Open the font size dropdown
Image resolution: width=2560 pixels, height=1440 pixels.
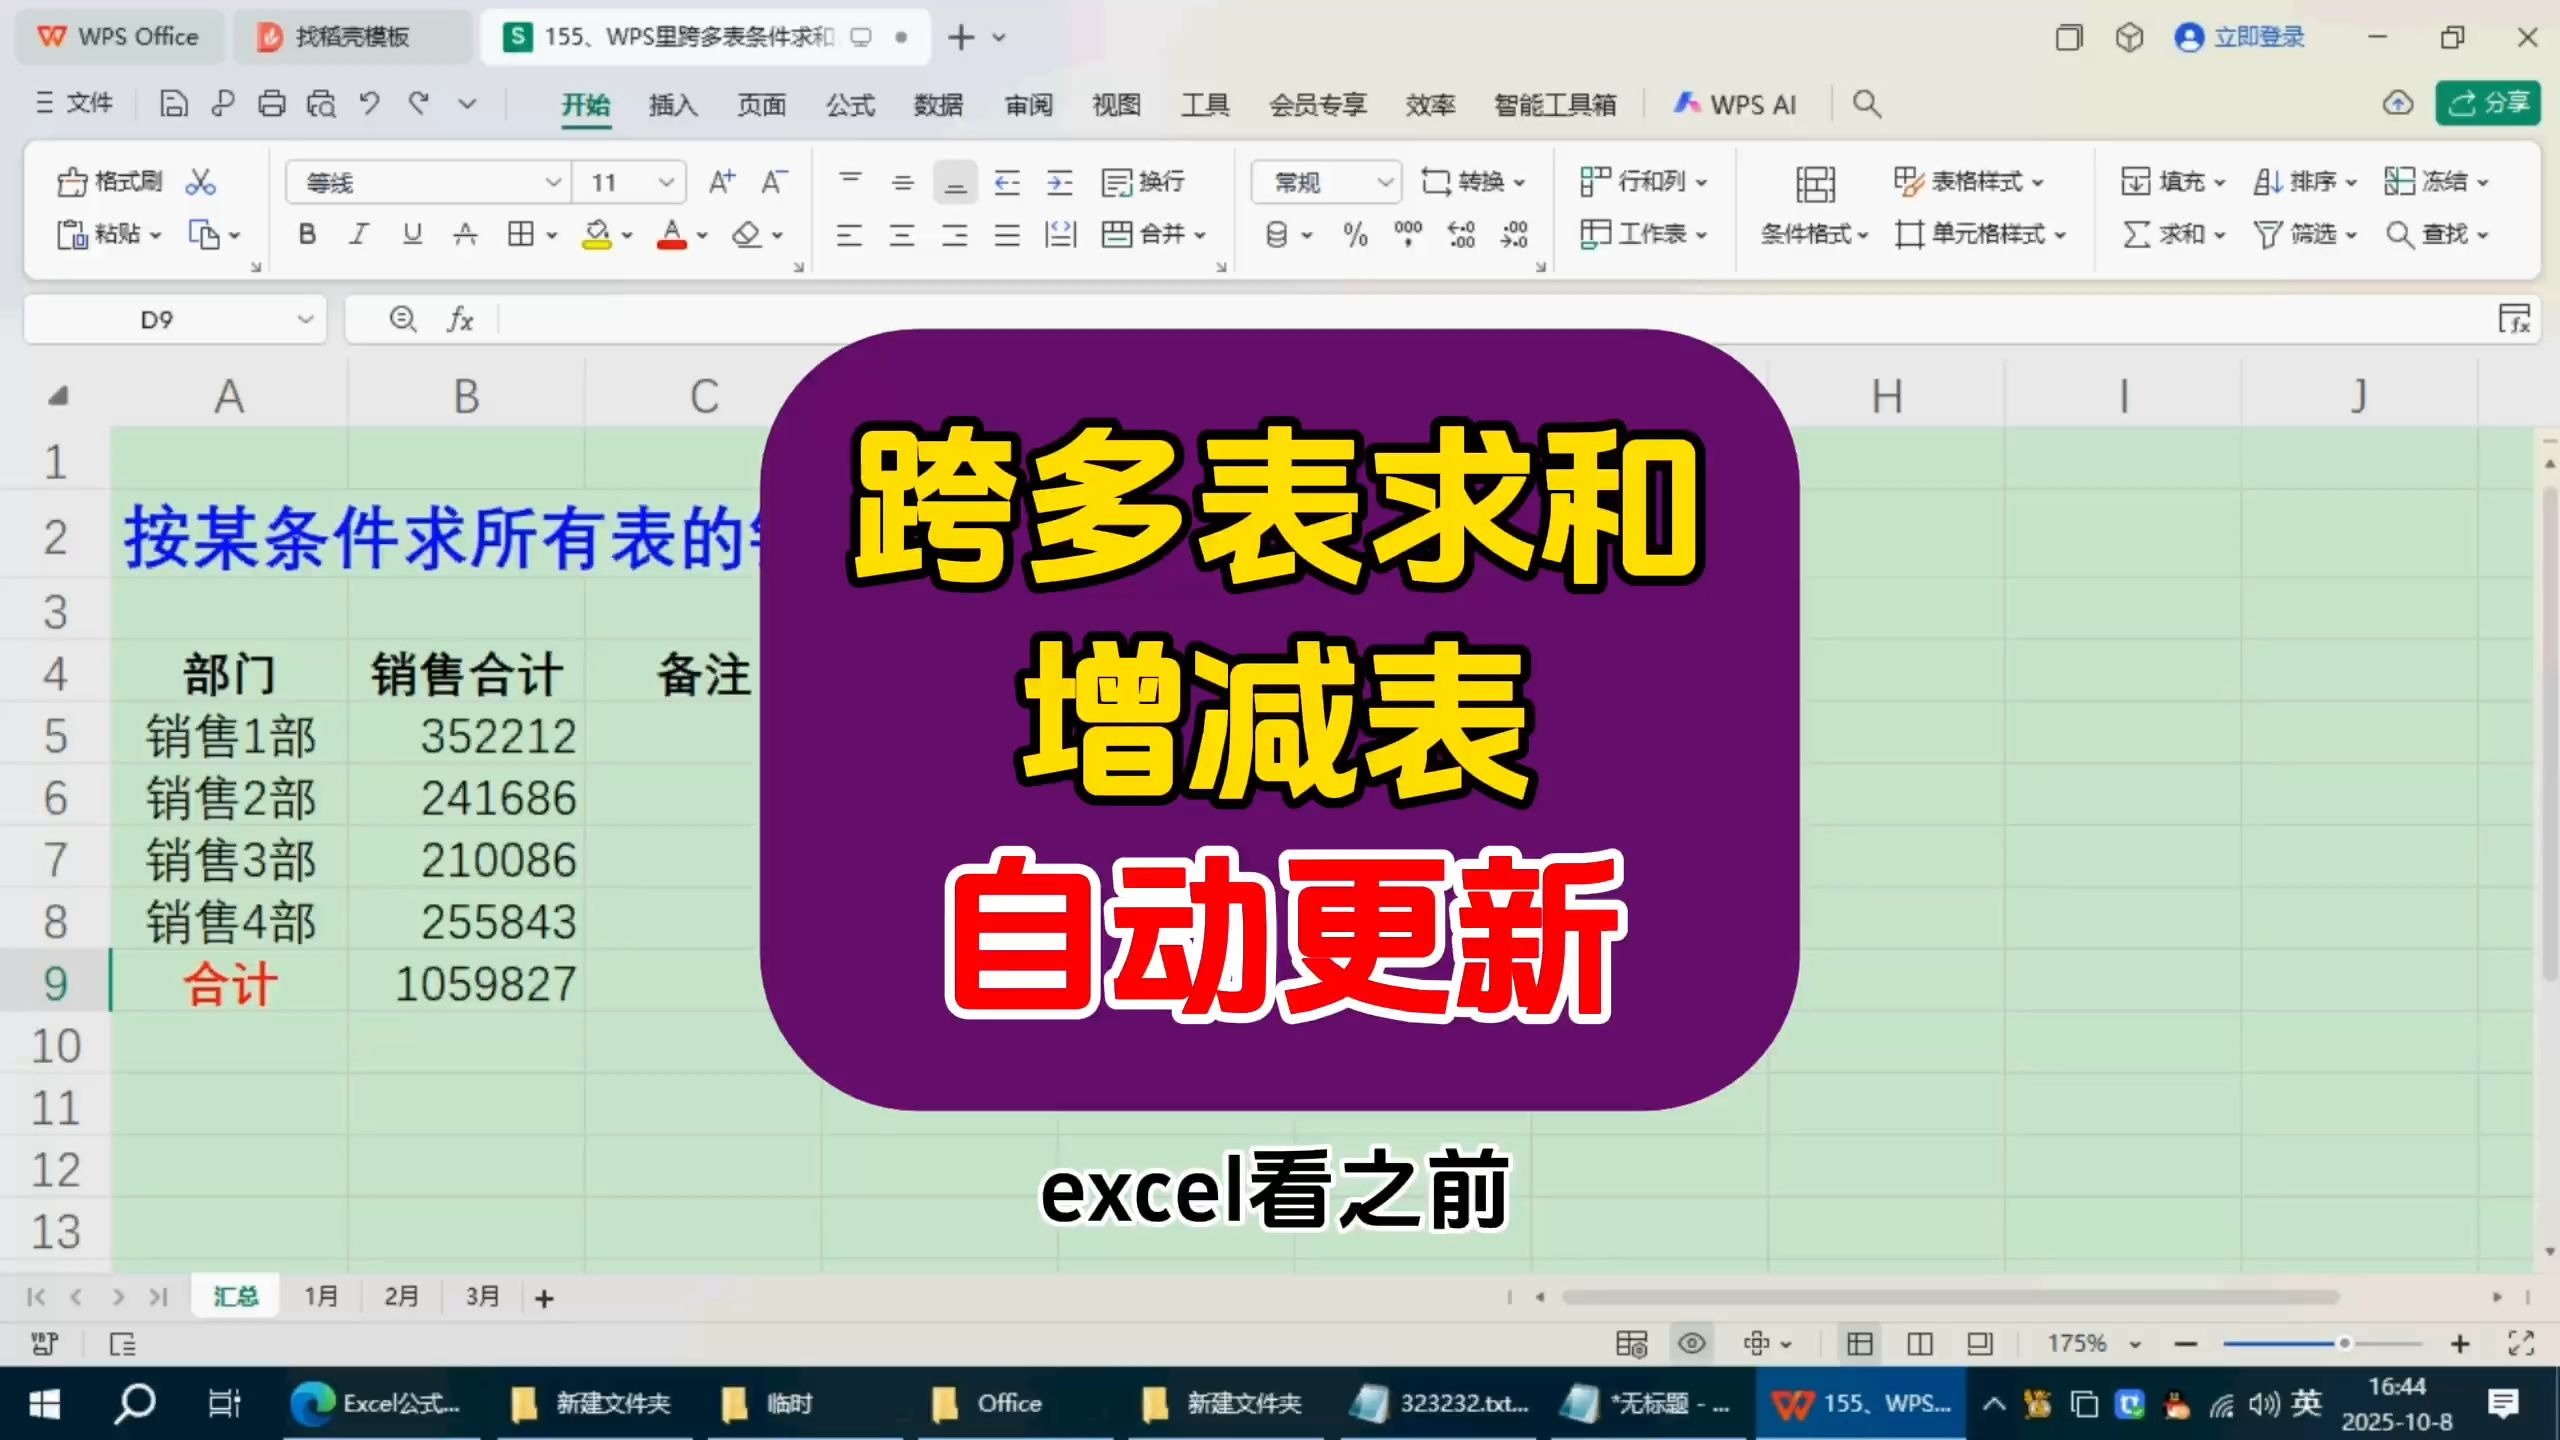(666, 182)
